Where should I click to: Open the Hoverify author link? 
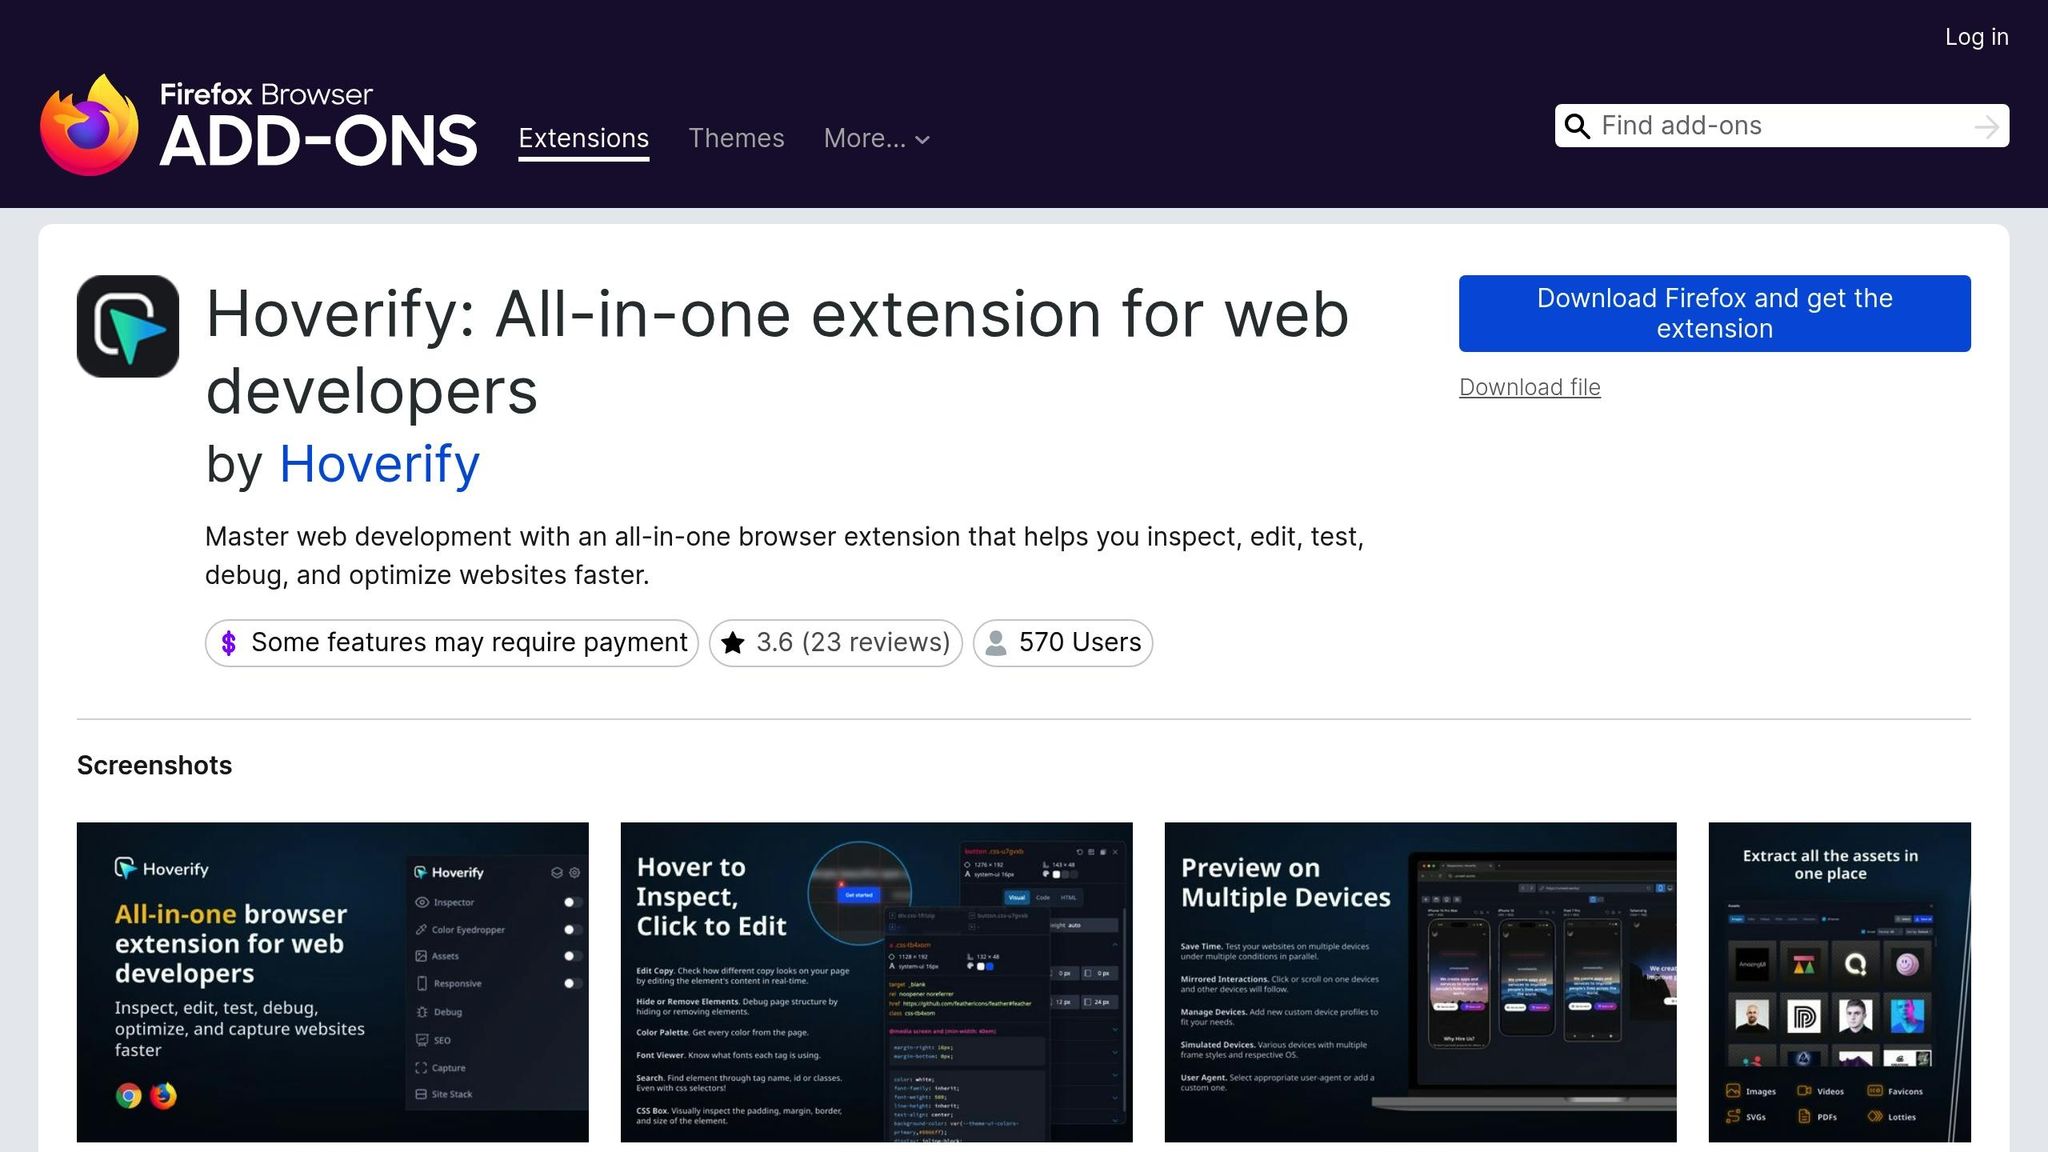pos(379,464)
